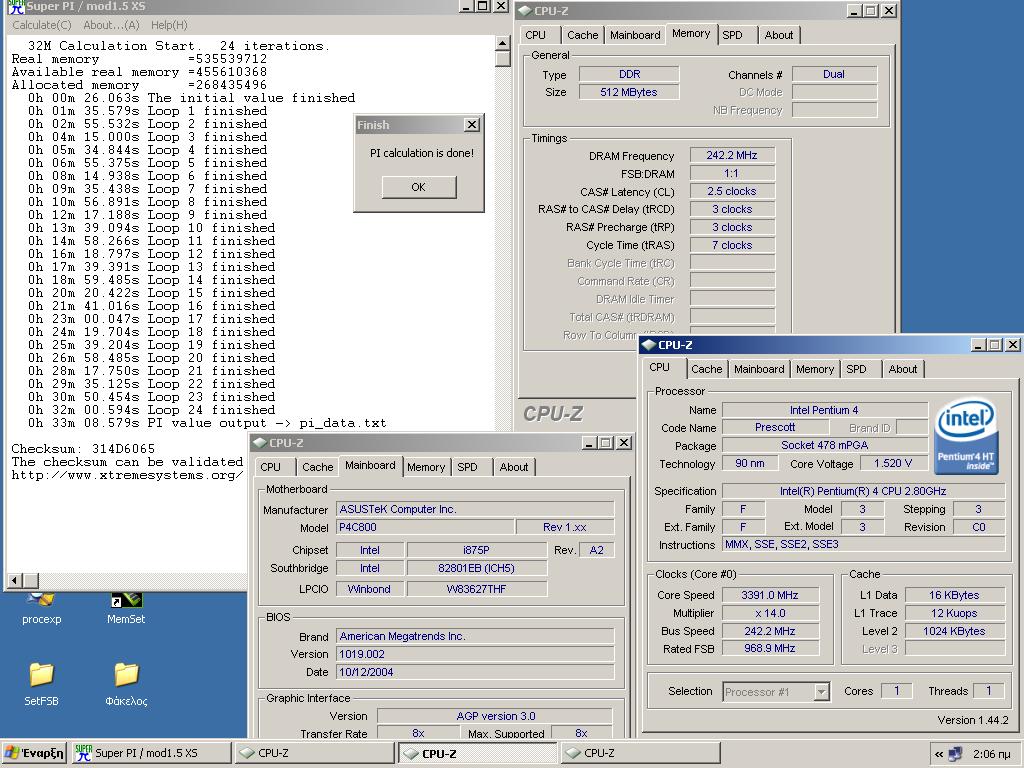Open the procexp desktop shortcut

click(x=41, y=607)
